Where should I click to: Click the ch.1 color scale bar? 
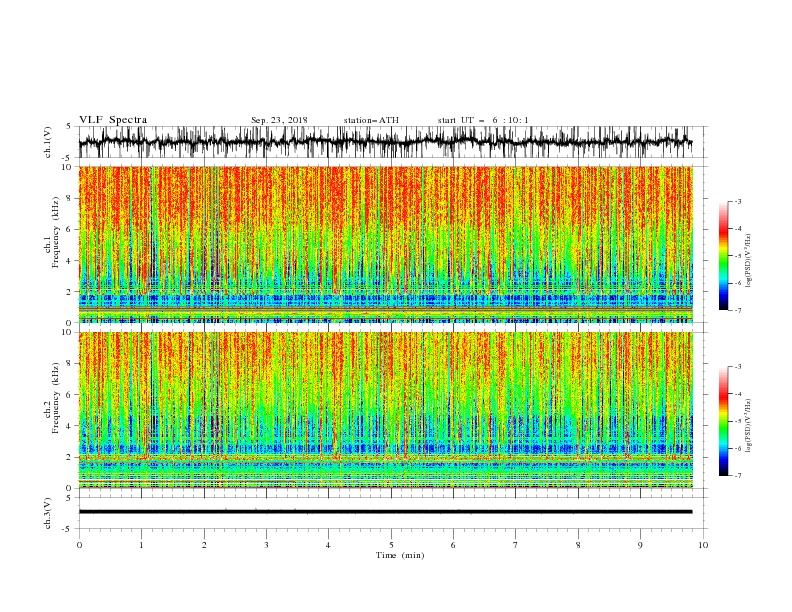click(723, 256)
